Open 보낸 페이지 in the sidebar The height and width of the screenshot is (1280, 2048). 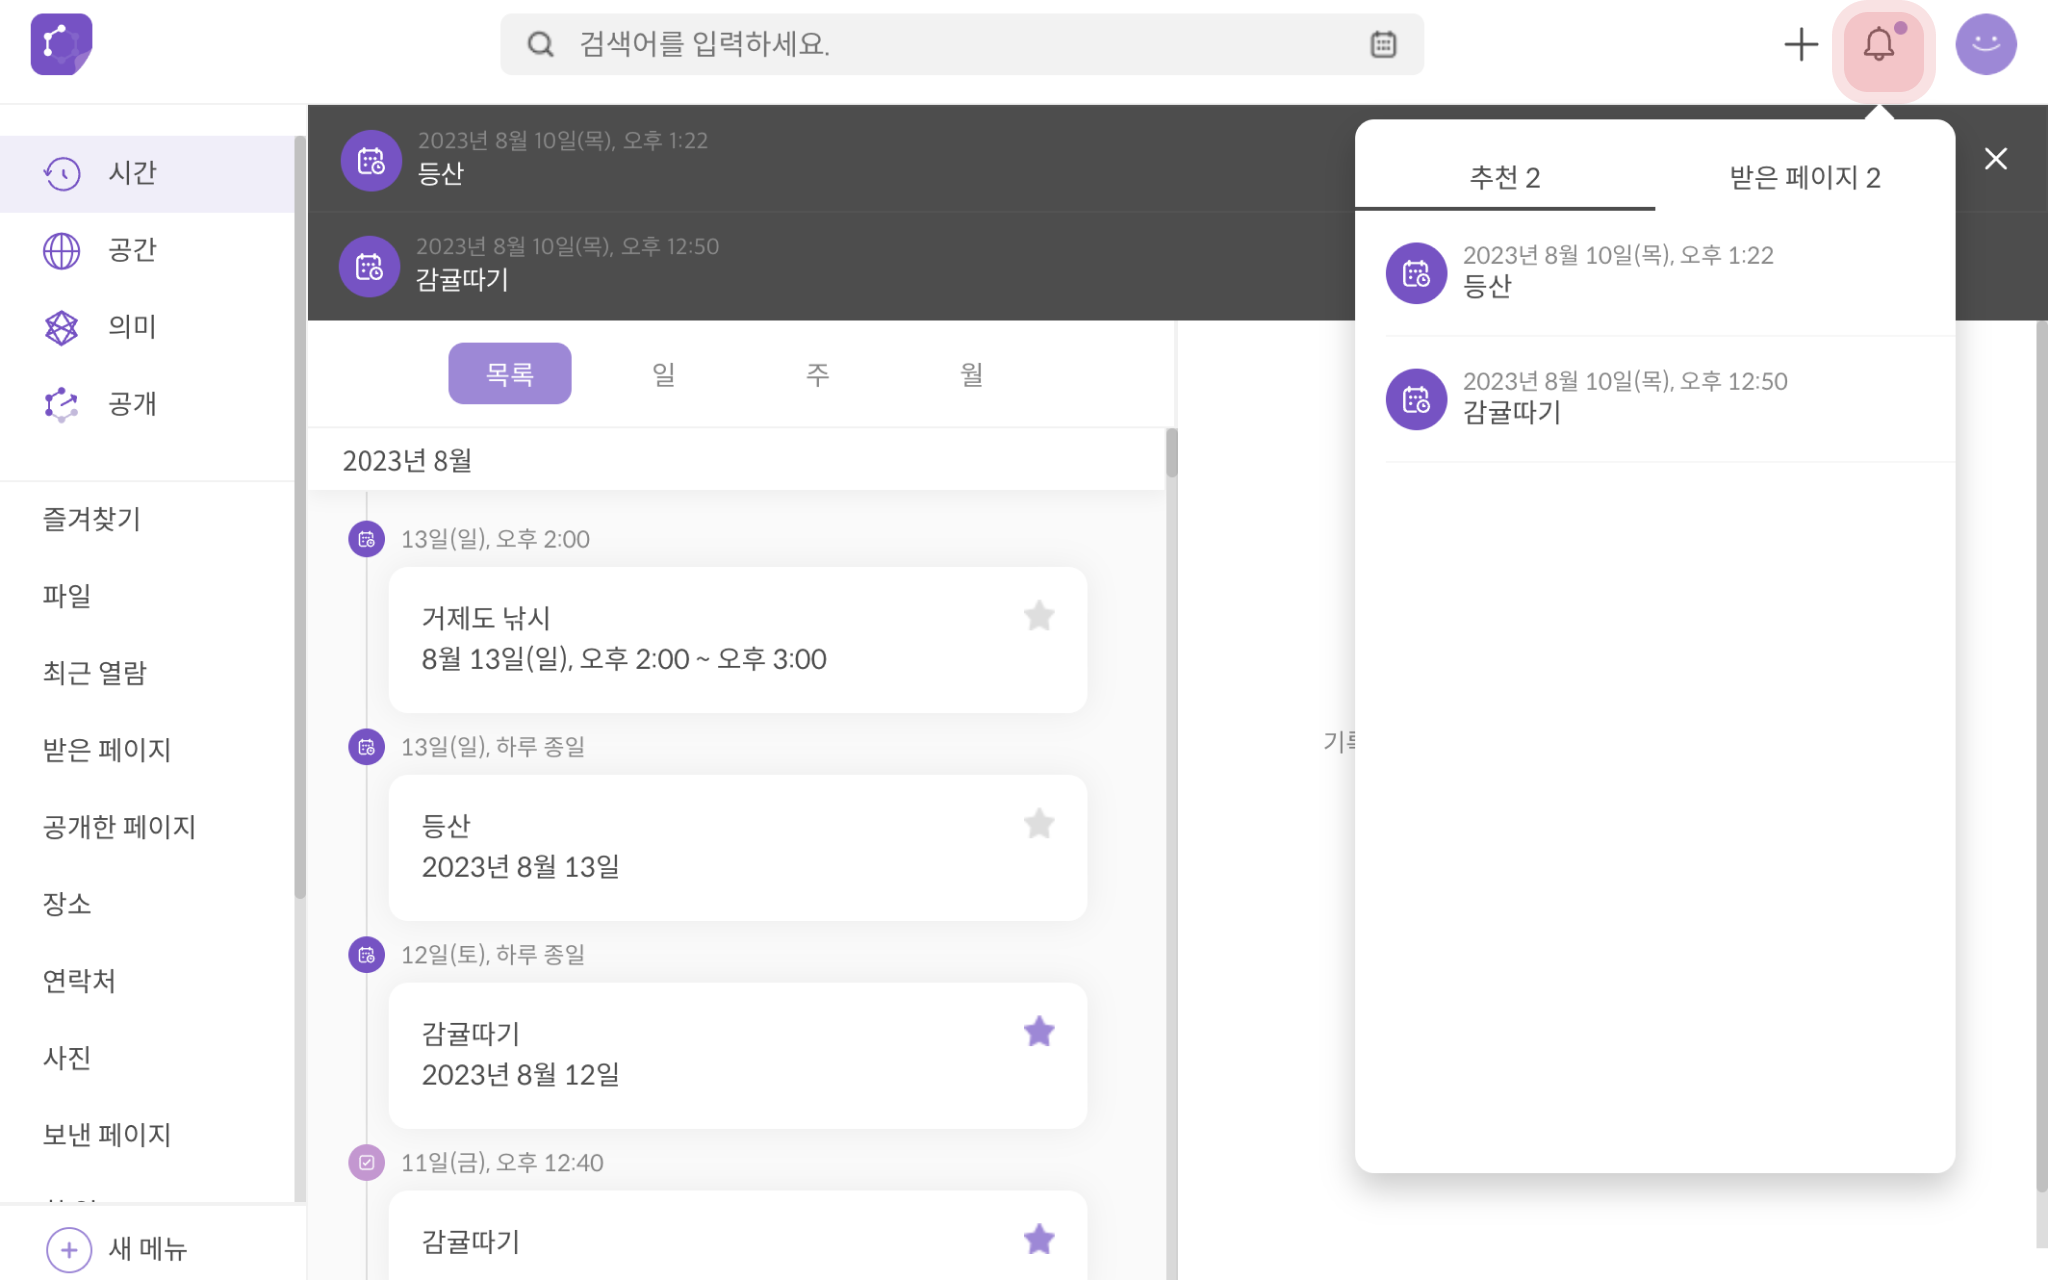tap(107, 1135)
